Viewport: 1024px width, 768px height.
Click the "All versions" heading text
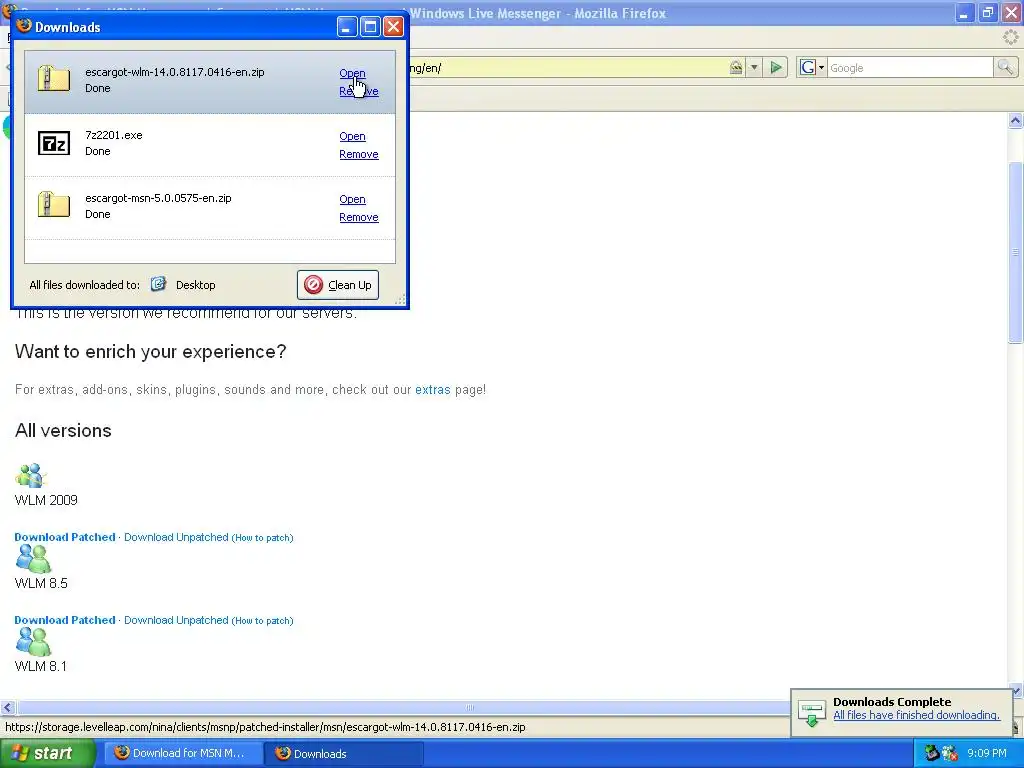point(63,431)
